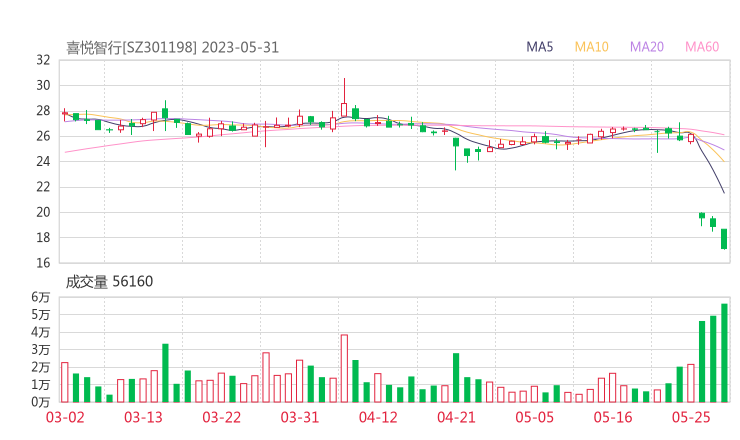This screenshot has height=440, width=740.
Task: Click the volume axis label 2万
Action: click(x=41, y=367)
